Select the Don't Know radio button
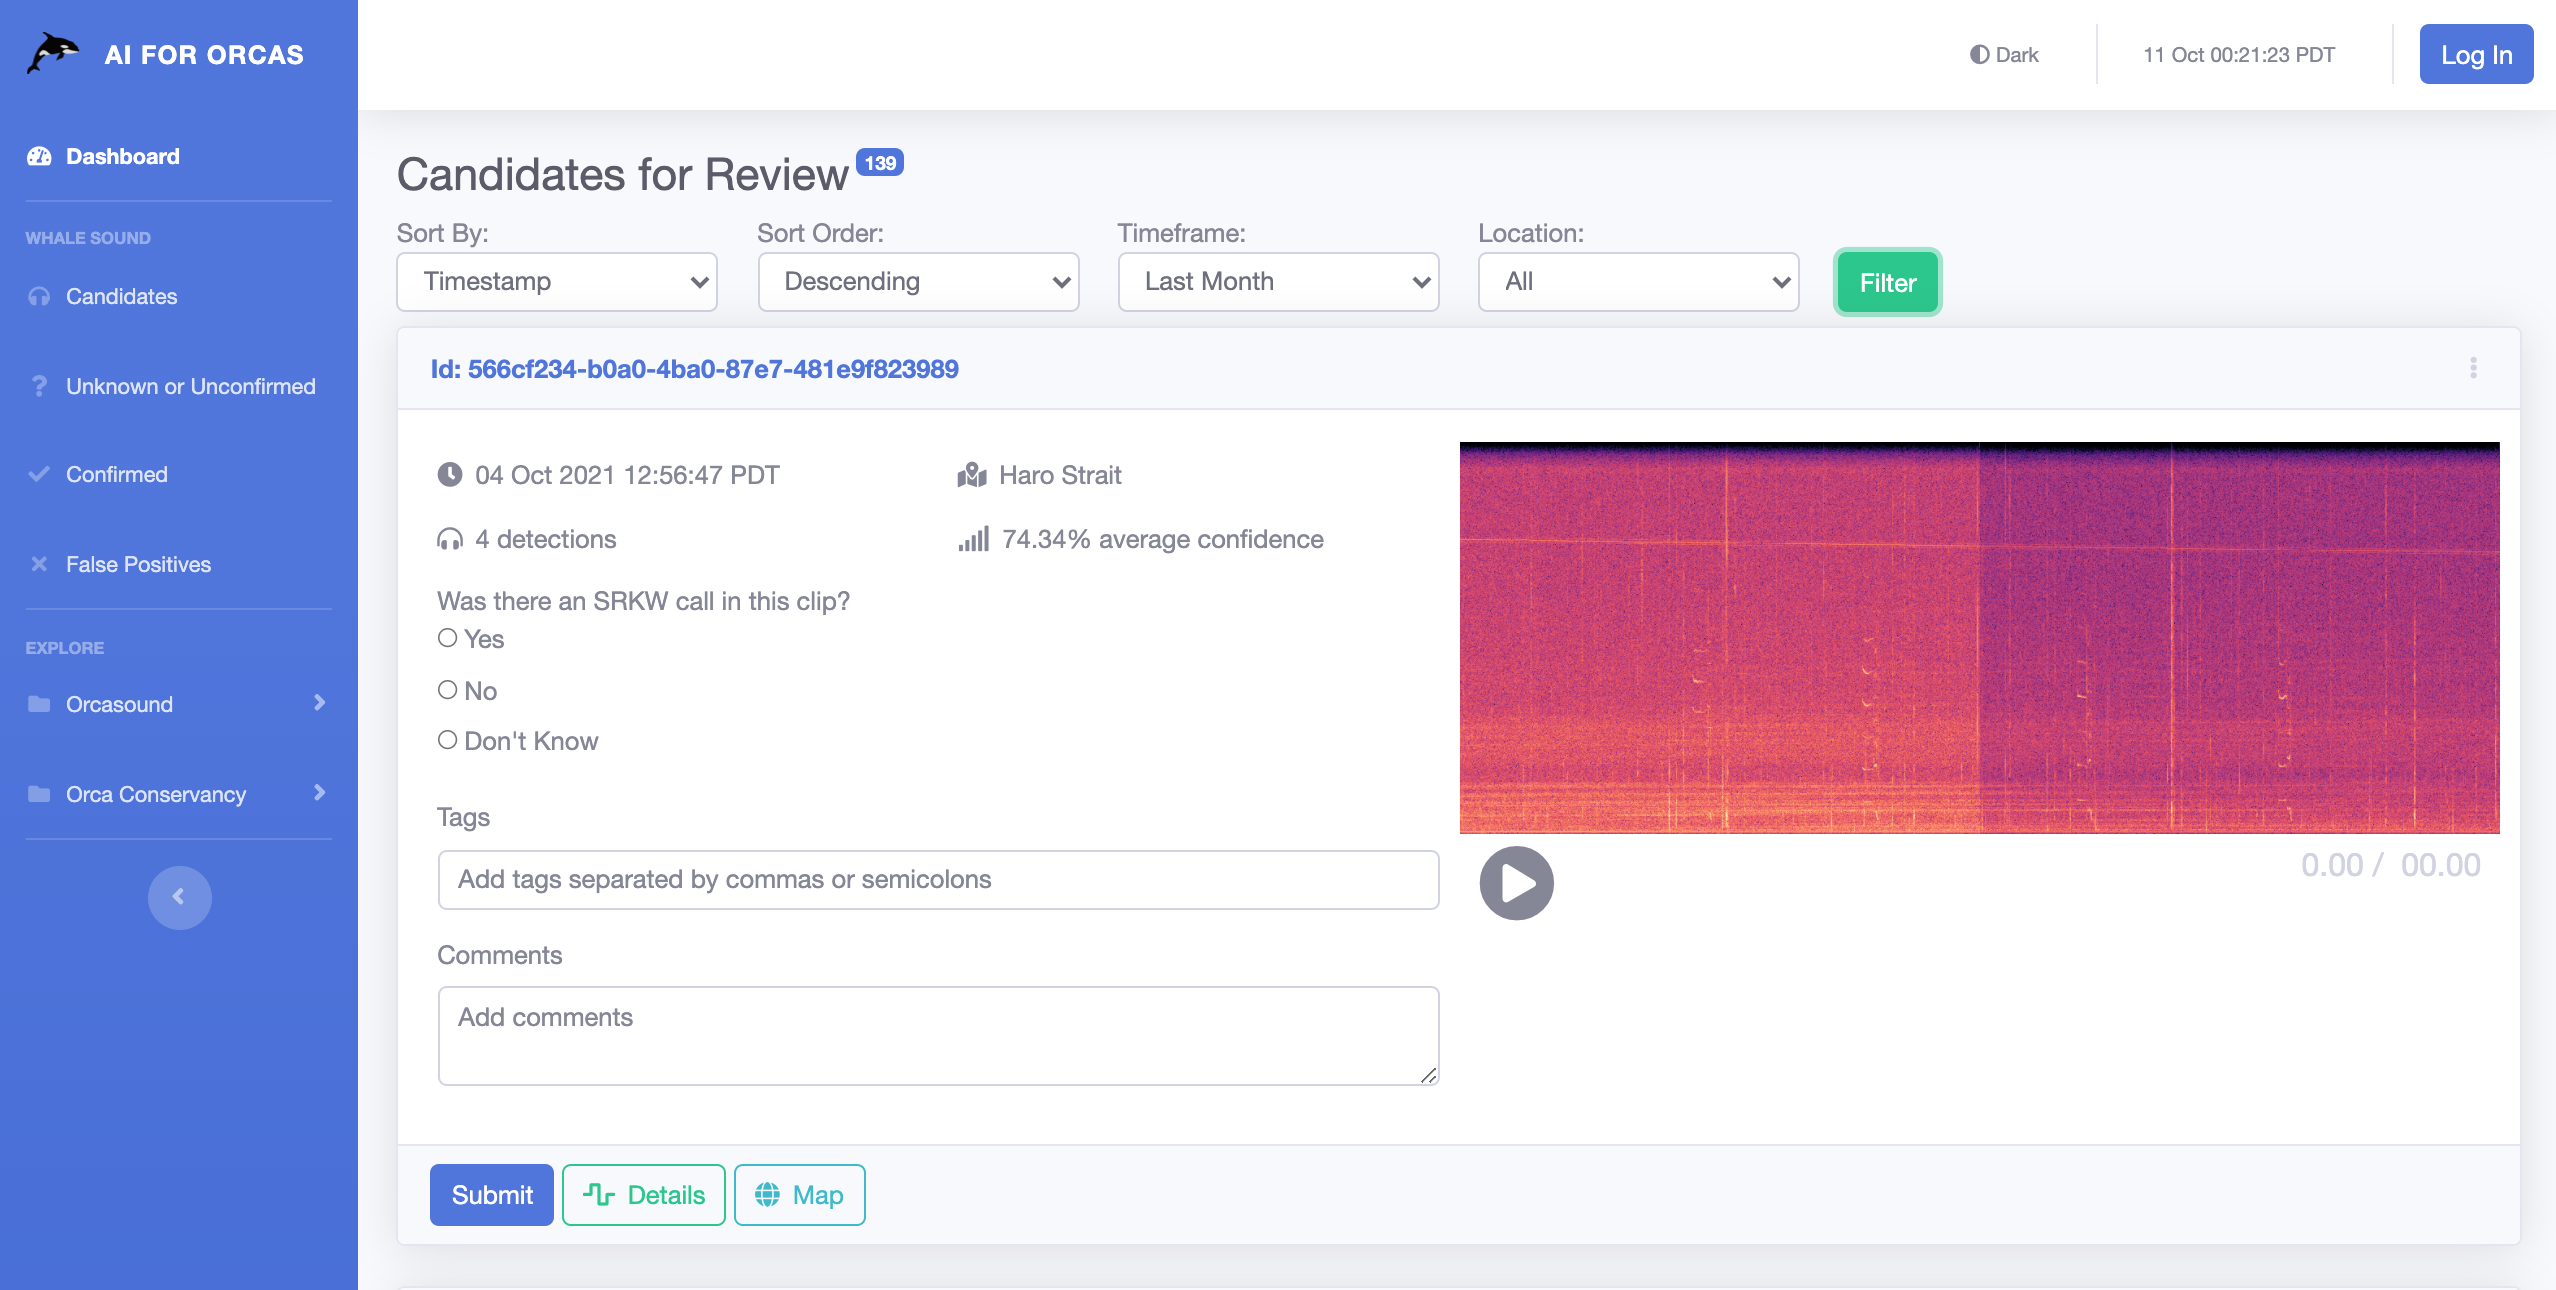 [444, 740]
